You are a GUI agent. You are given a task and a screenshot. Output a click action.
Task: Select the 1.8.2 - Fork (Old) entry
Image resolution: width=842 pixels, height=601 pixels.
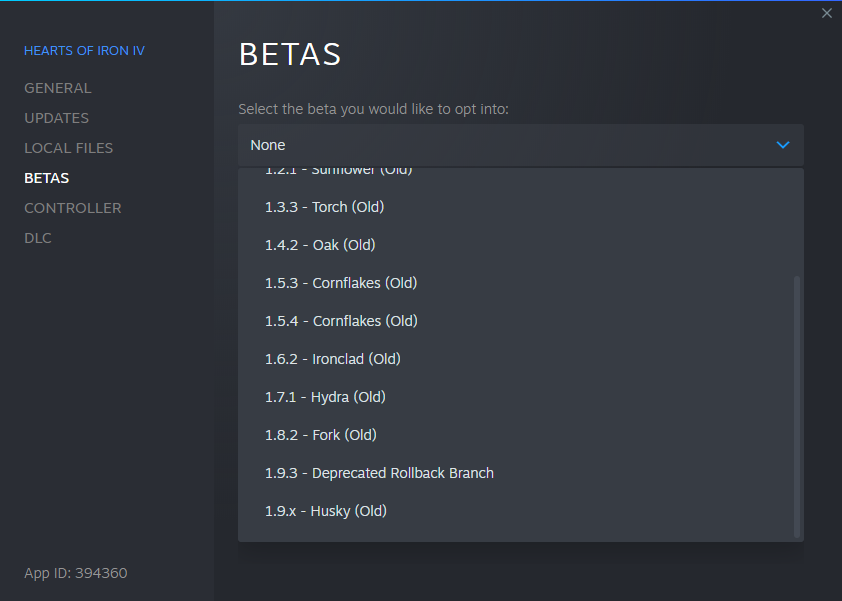(320, 435)
